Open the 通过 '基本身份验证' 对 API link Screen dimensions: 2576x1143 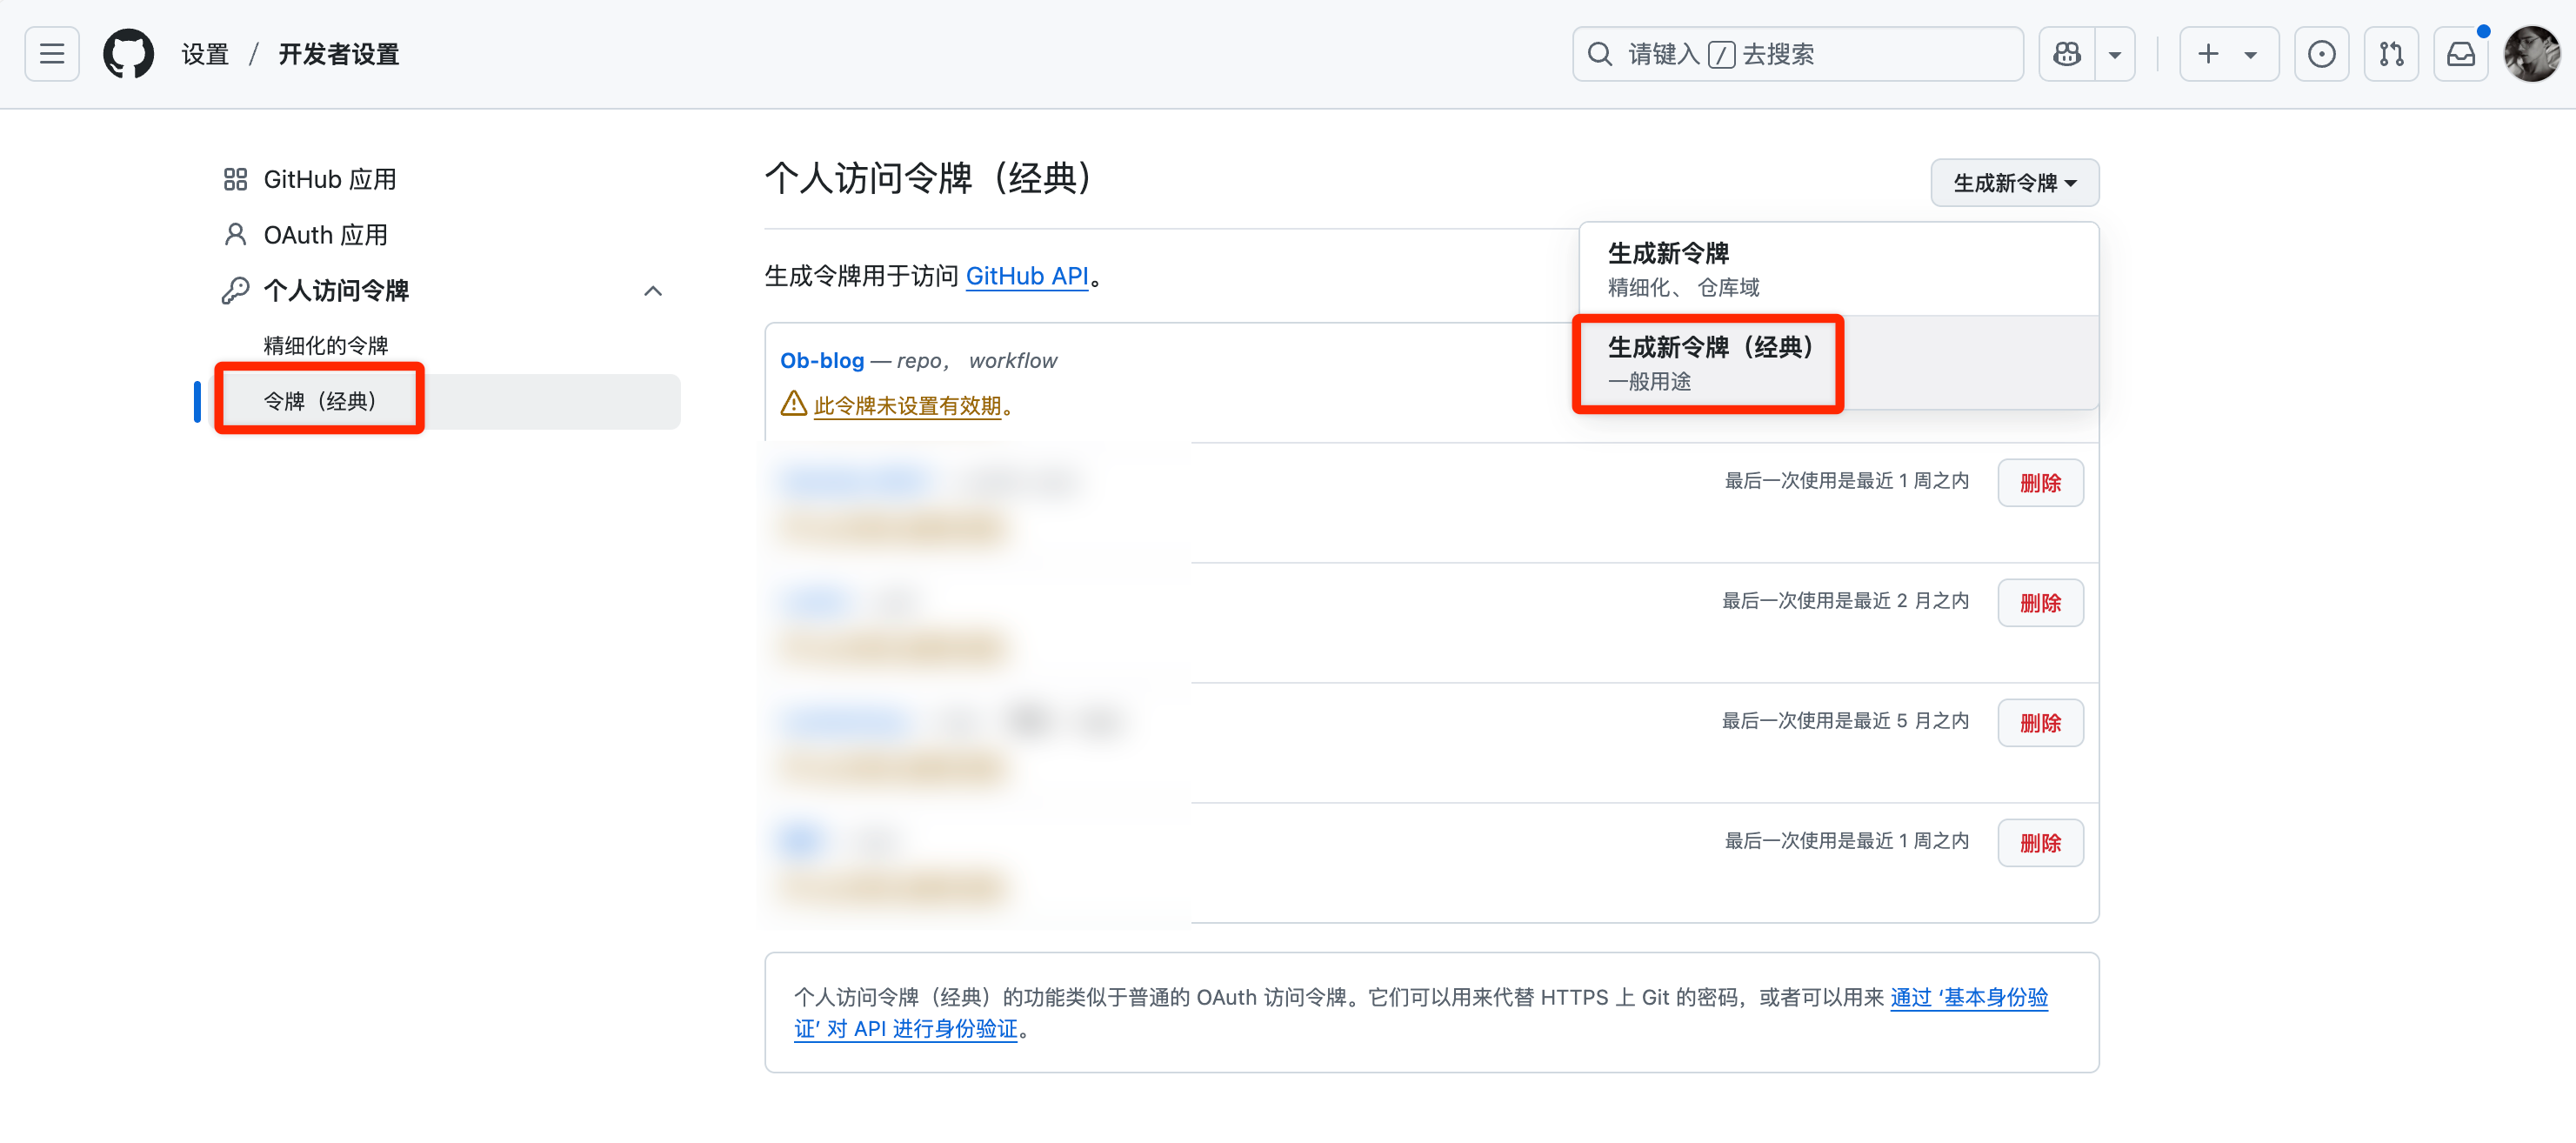(1421, 1012)
